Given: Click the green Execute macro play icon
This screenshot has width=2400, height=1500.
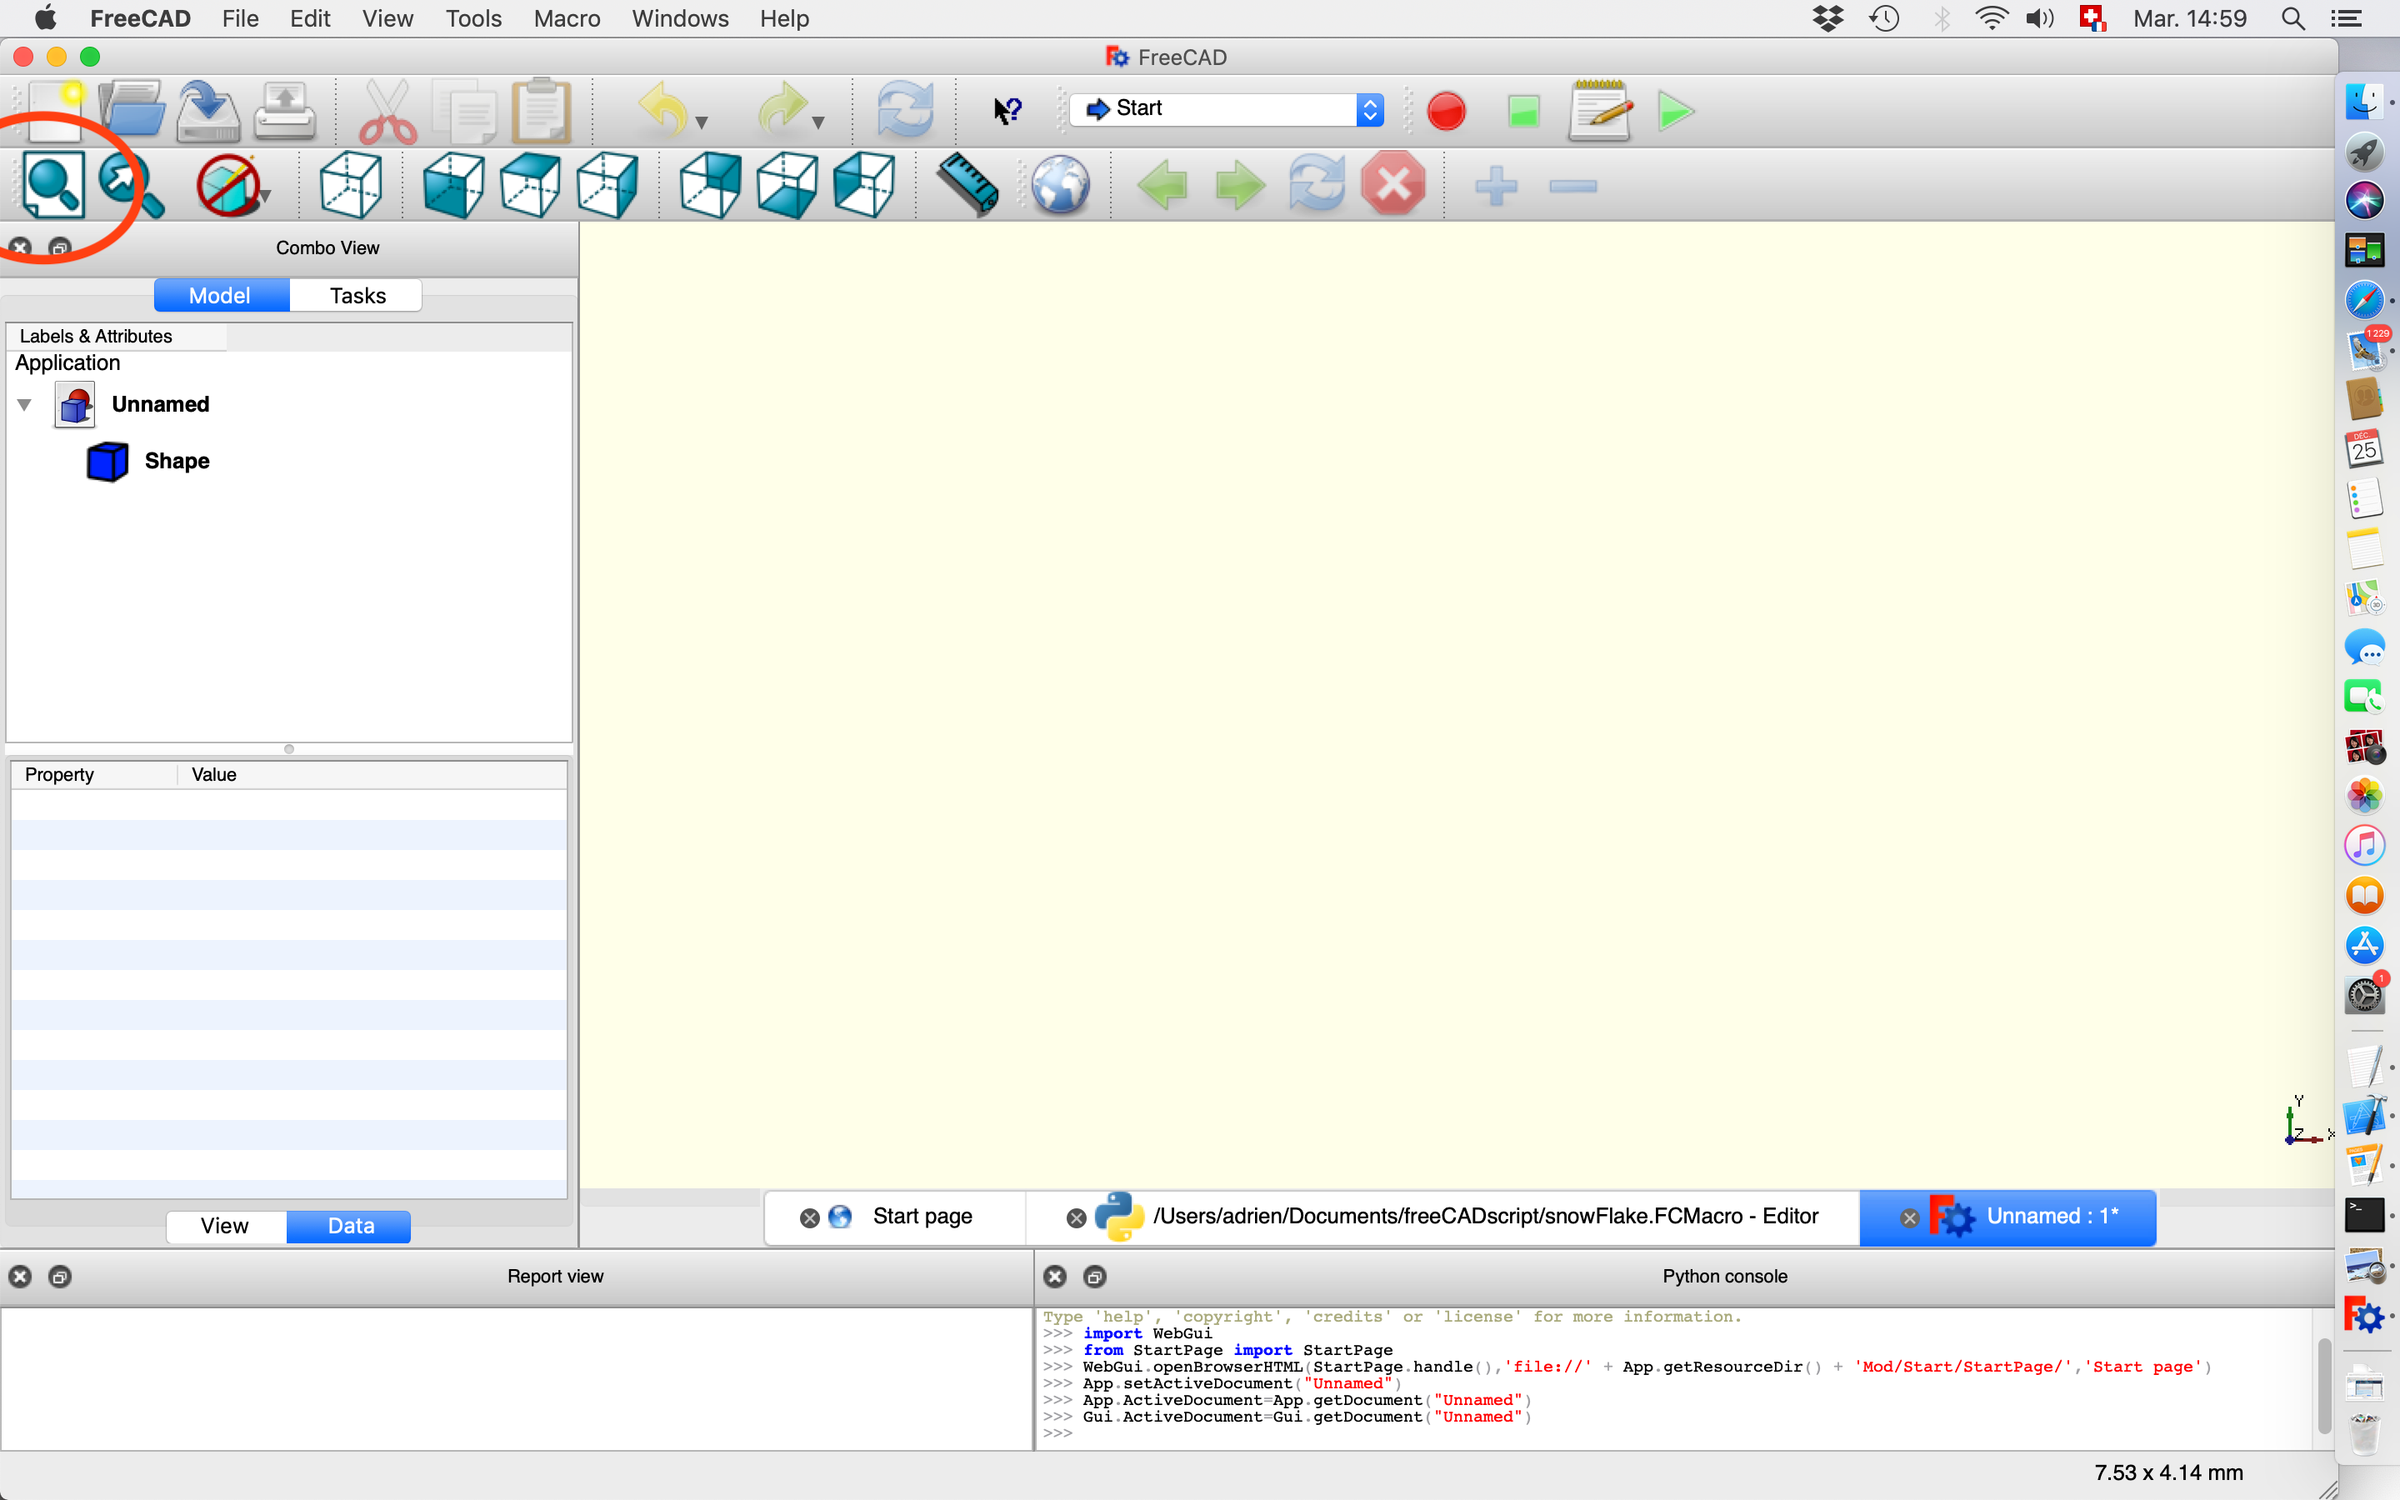Looking at the screenshot, I should [x=1675, y=110].
